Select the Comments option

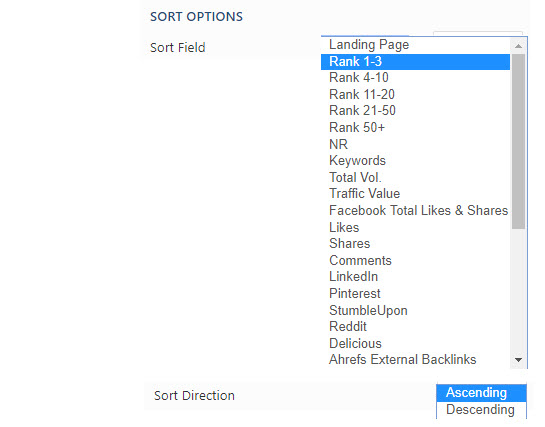415,261
